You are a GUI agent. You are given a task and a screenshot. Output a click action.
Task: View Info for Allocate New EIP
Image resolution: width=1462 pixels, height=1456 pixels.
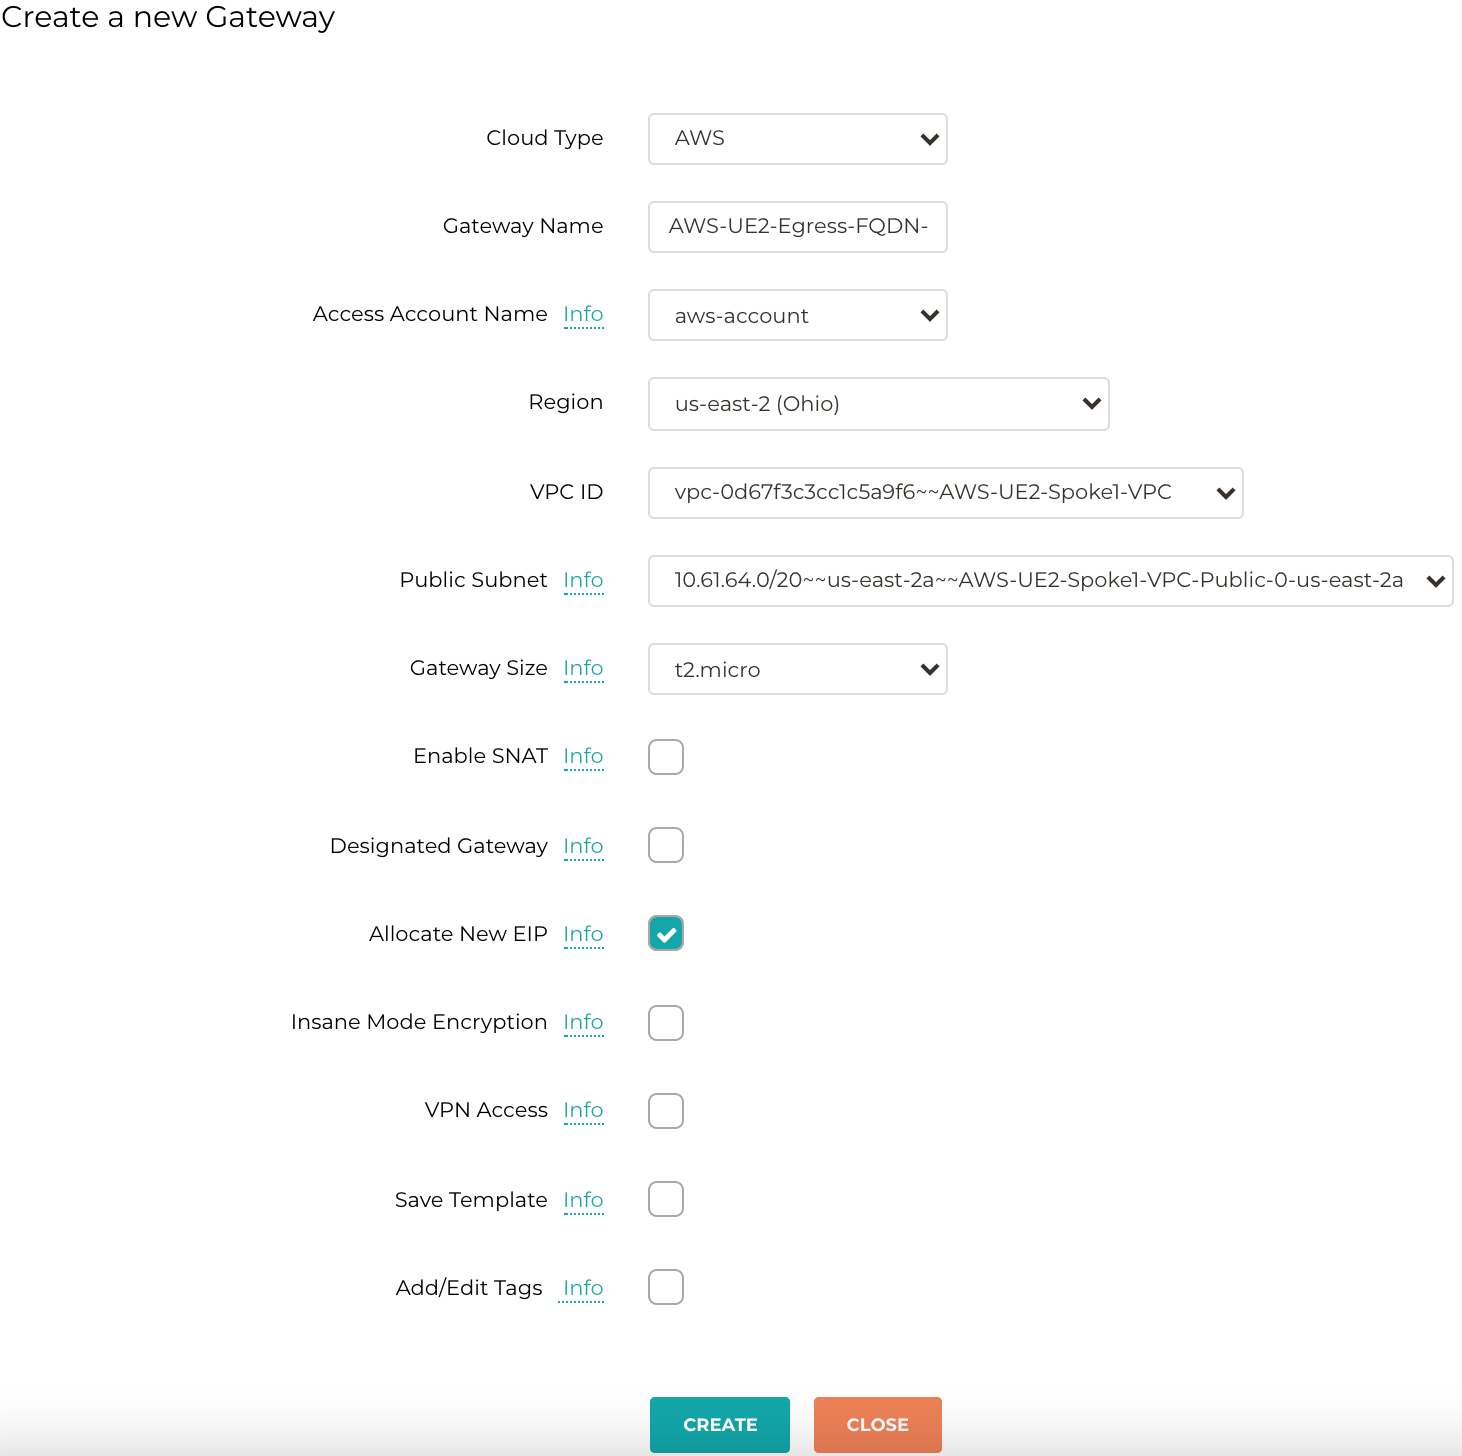tap(583, 934)
